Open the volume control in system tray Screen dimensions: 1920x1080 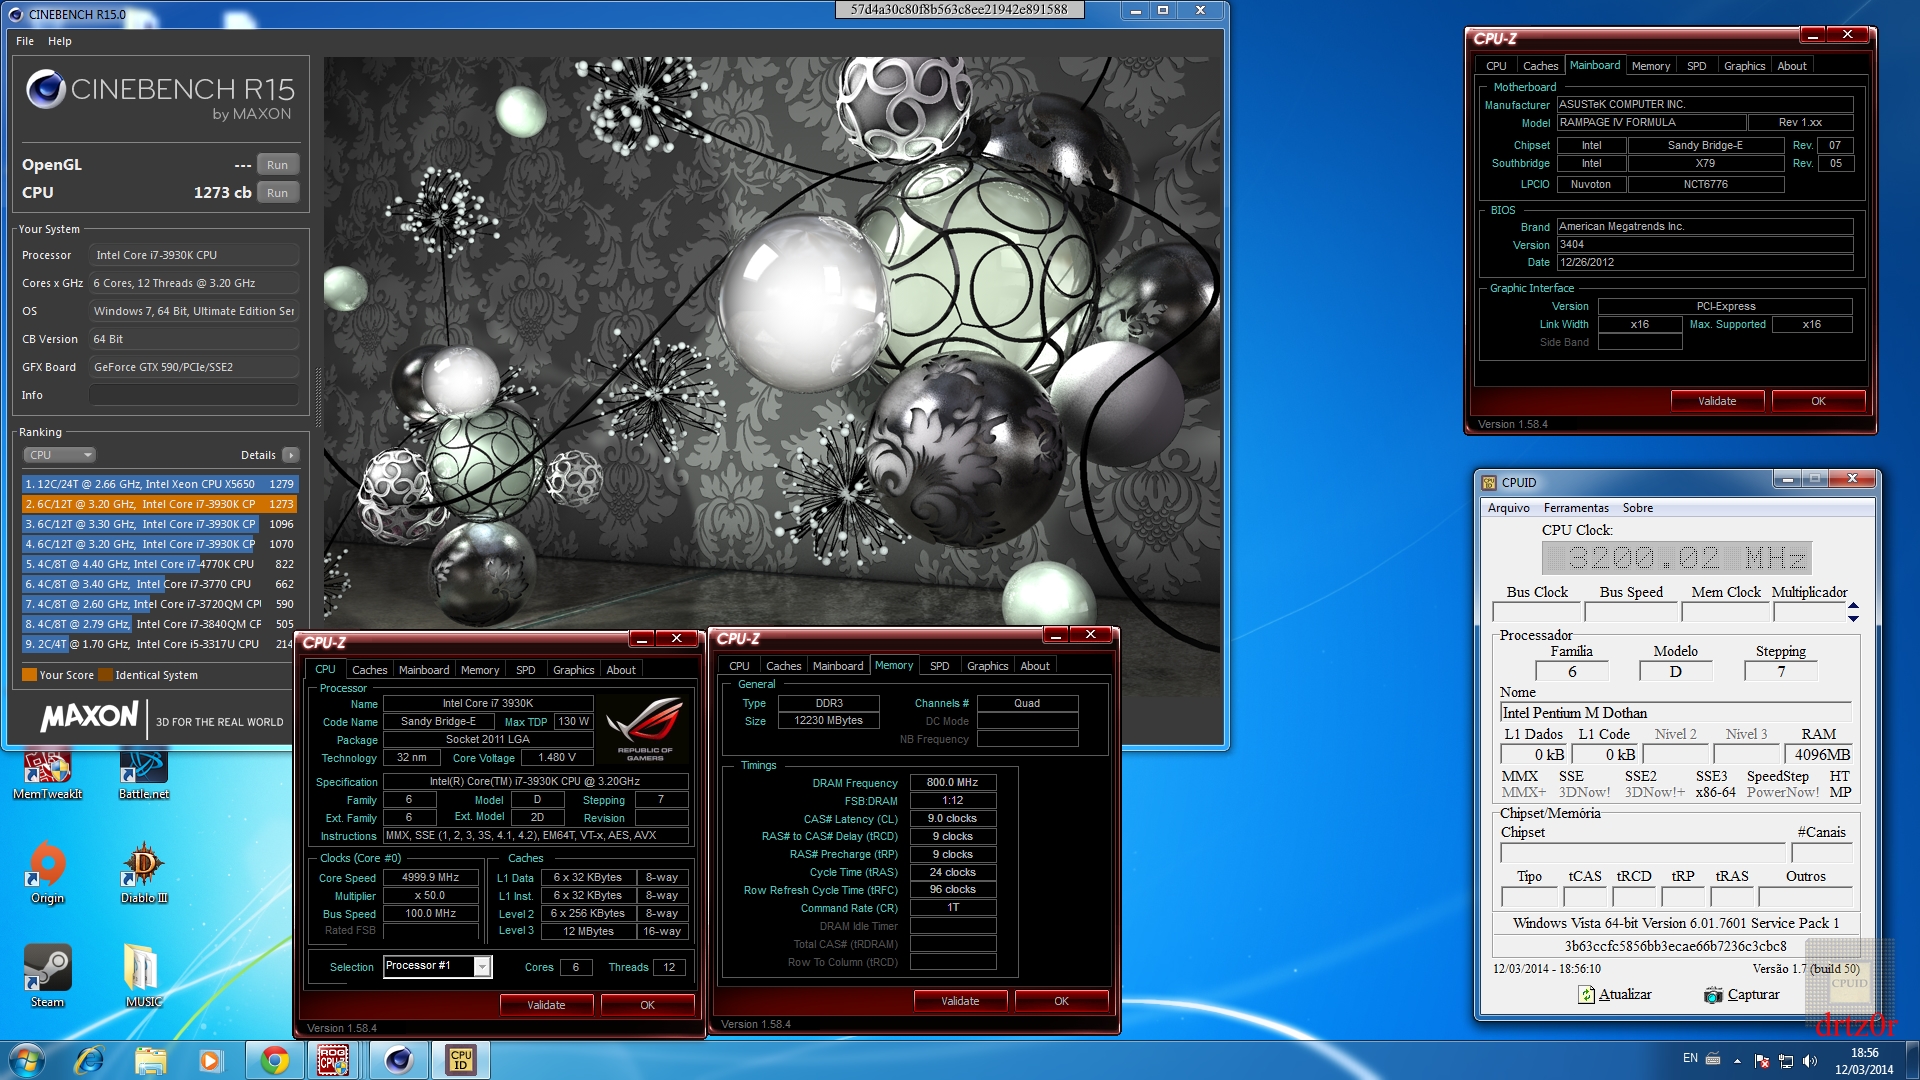click(x=1809, y=1061)
